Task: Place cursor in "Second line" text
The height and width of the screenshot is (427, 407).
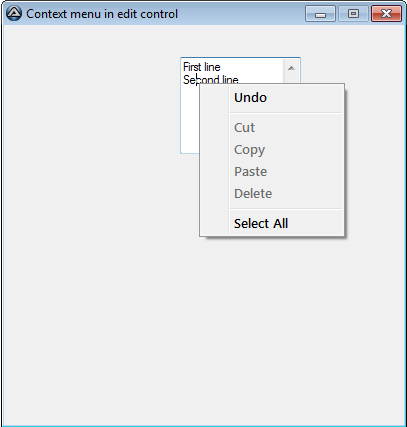Action: 211,80
